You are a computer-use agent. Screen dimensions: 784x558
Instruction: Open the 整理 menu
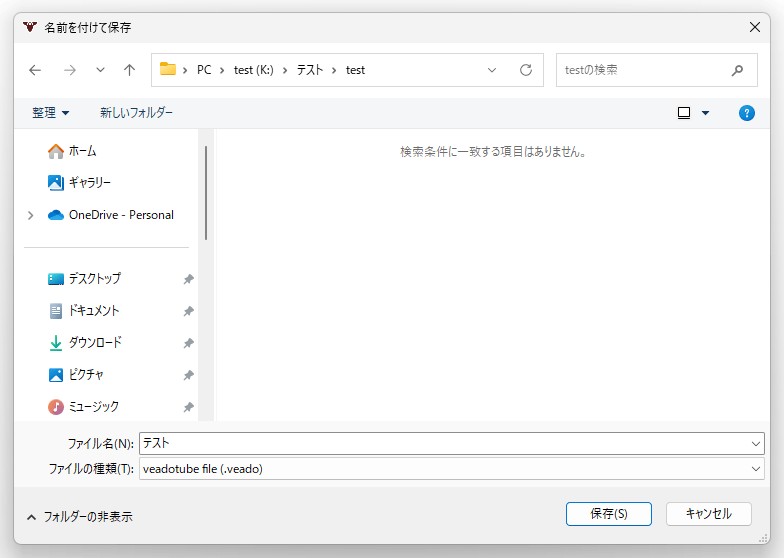pos(50,113)
